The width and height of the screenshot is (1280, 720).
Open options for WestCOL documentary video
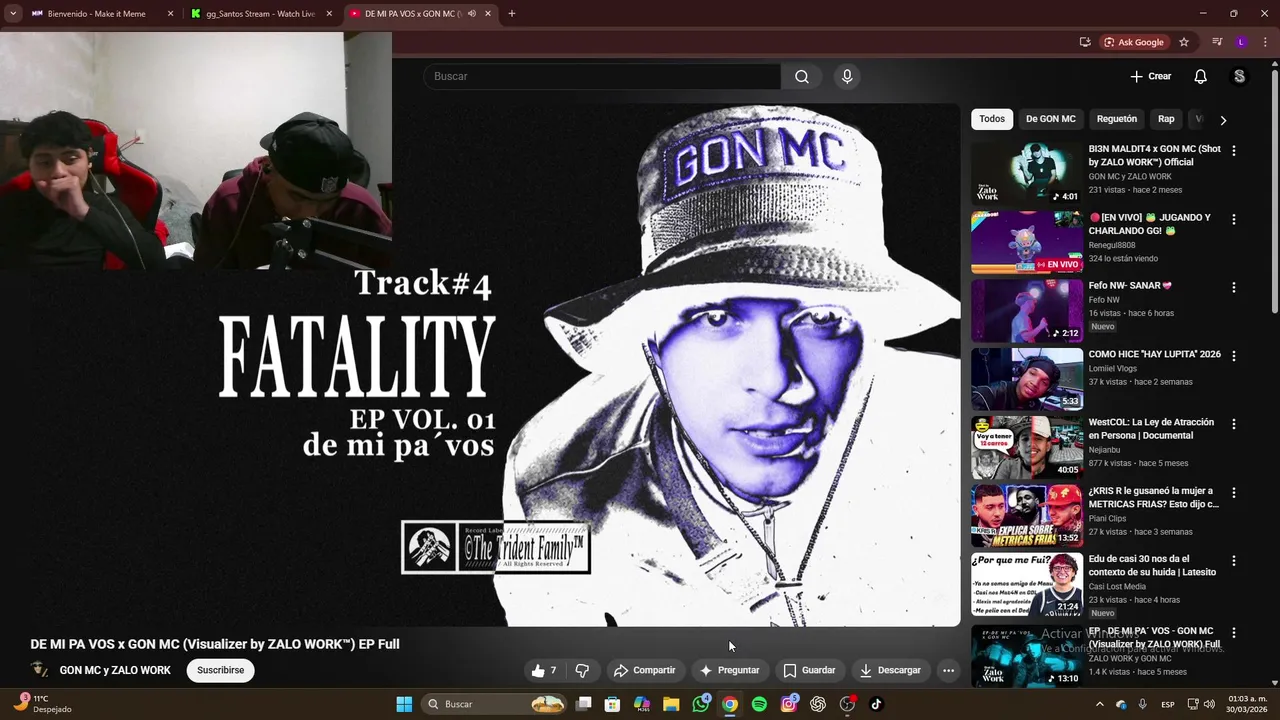click(x=1233, y=424)
